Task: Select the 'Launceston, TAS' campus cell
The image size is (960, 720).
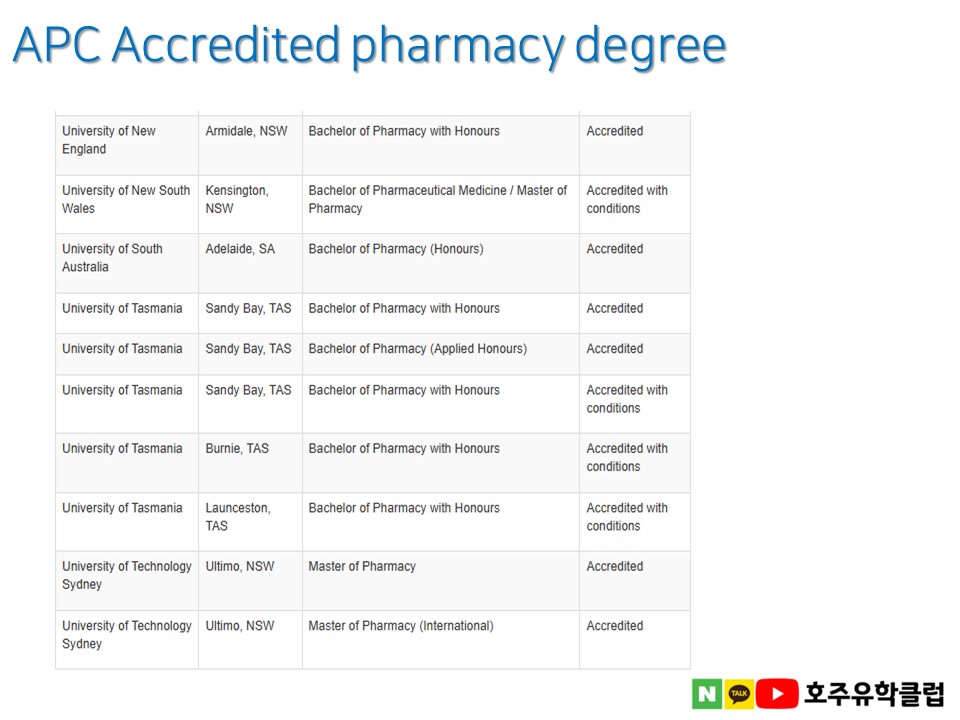Action: pyautogui.click(x=237, y=517)
